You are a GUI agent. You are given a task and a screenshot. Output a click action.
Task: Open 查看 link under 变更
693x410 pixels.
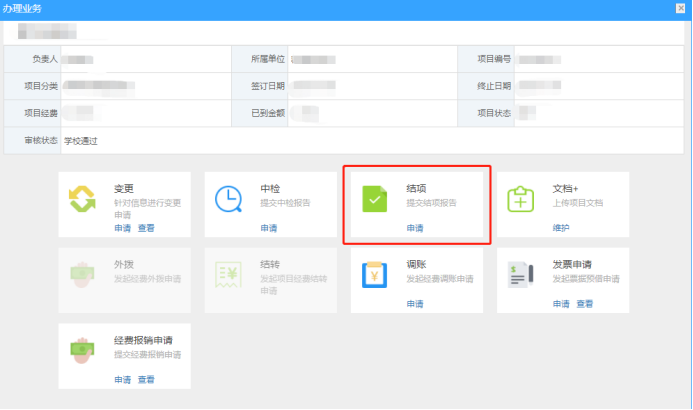point(146,228)
